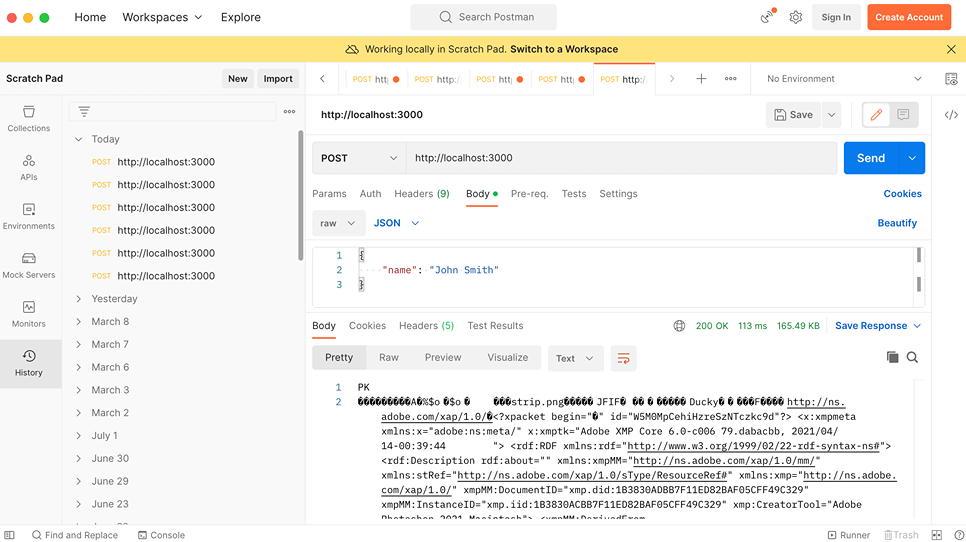966x542 pixels.
Task: Switch to request Headers (9) tab
Action: tap(421, 193)
